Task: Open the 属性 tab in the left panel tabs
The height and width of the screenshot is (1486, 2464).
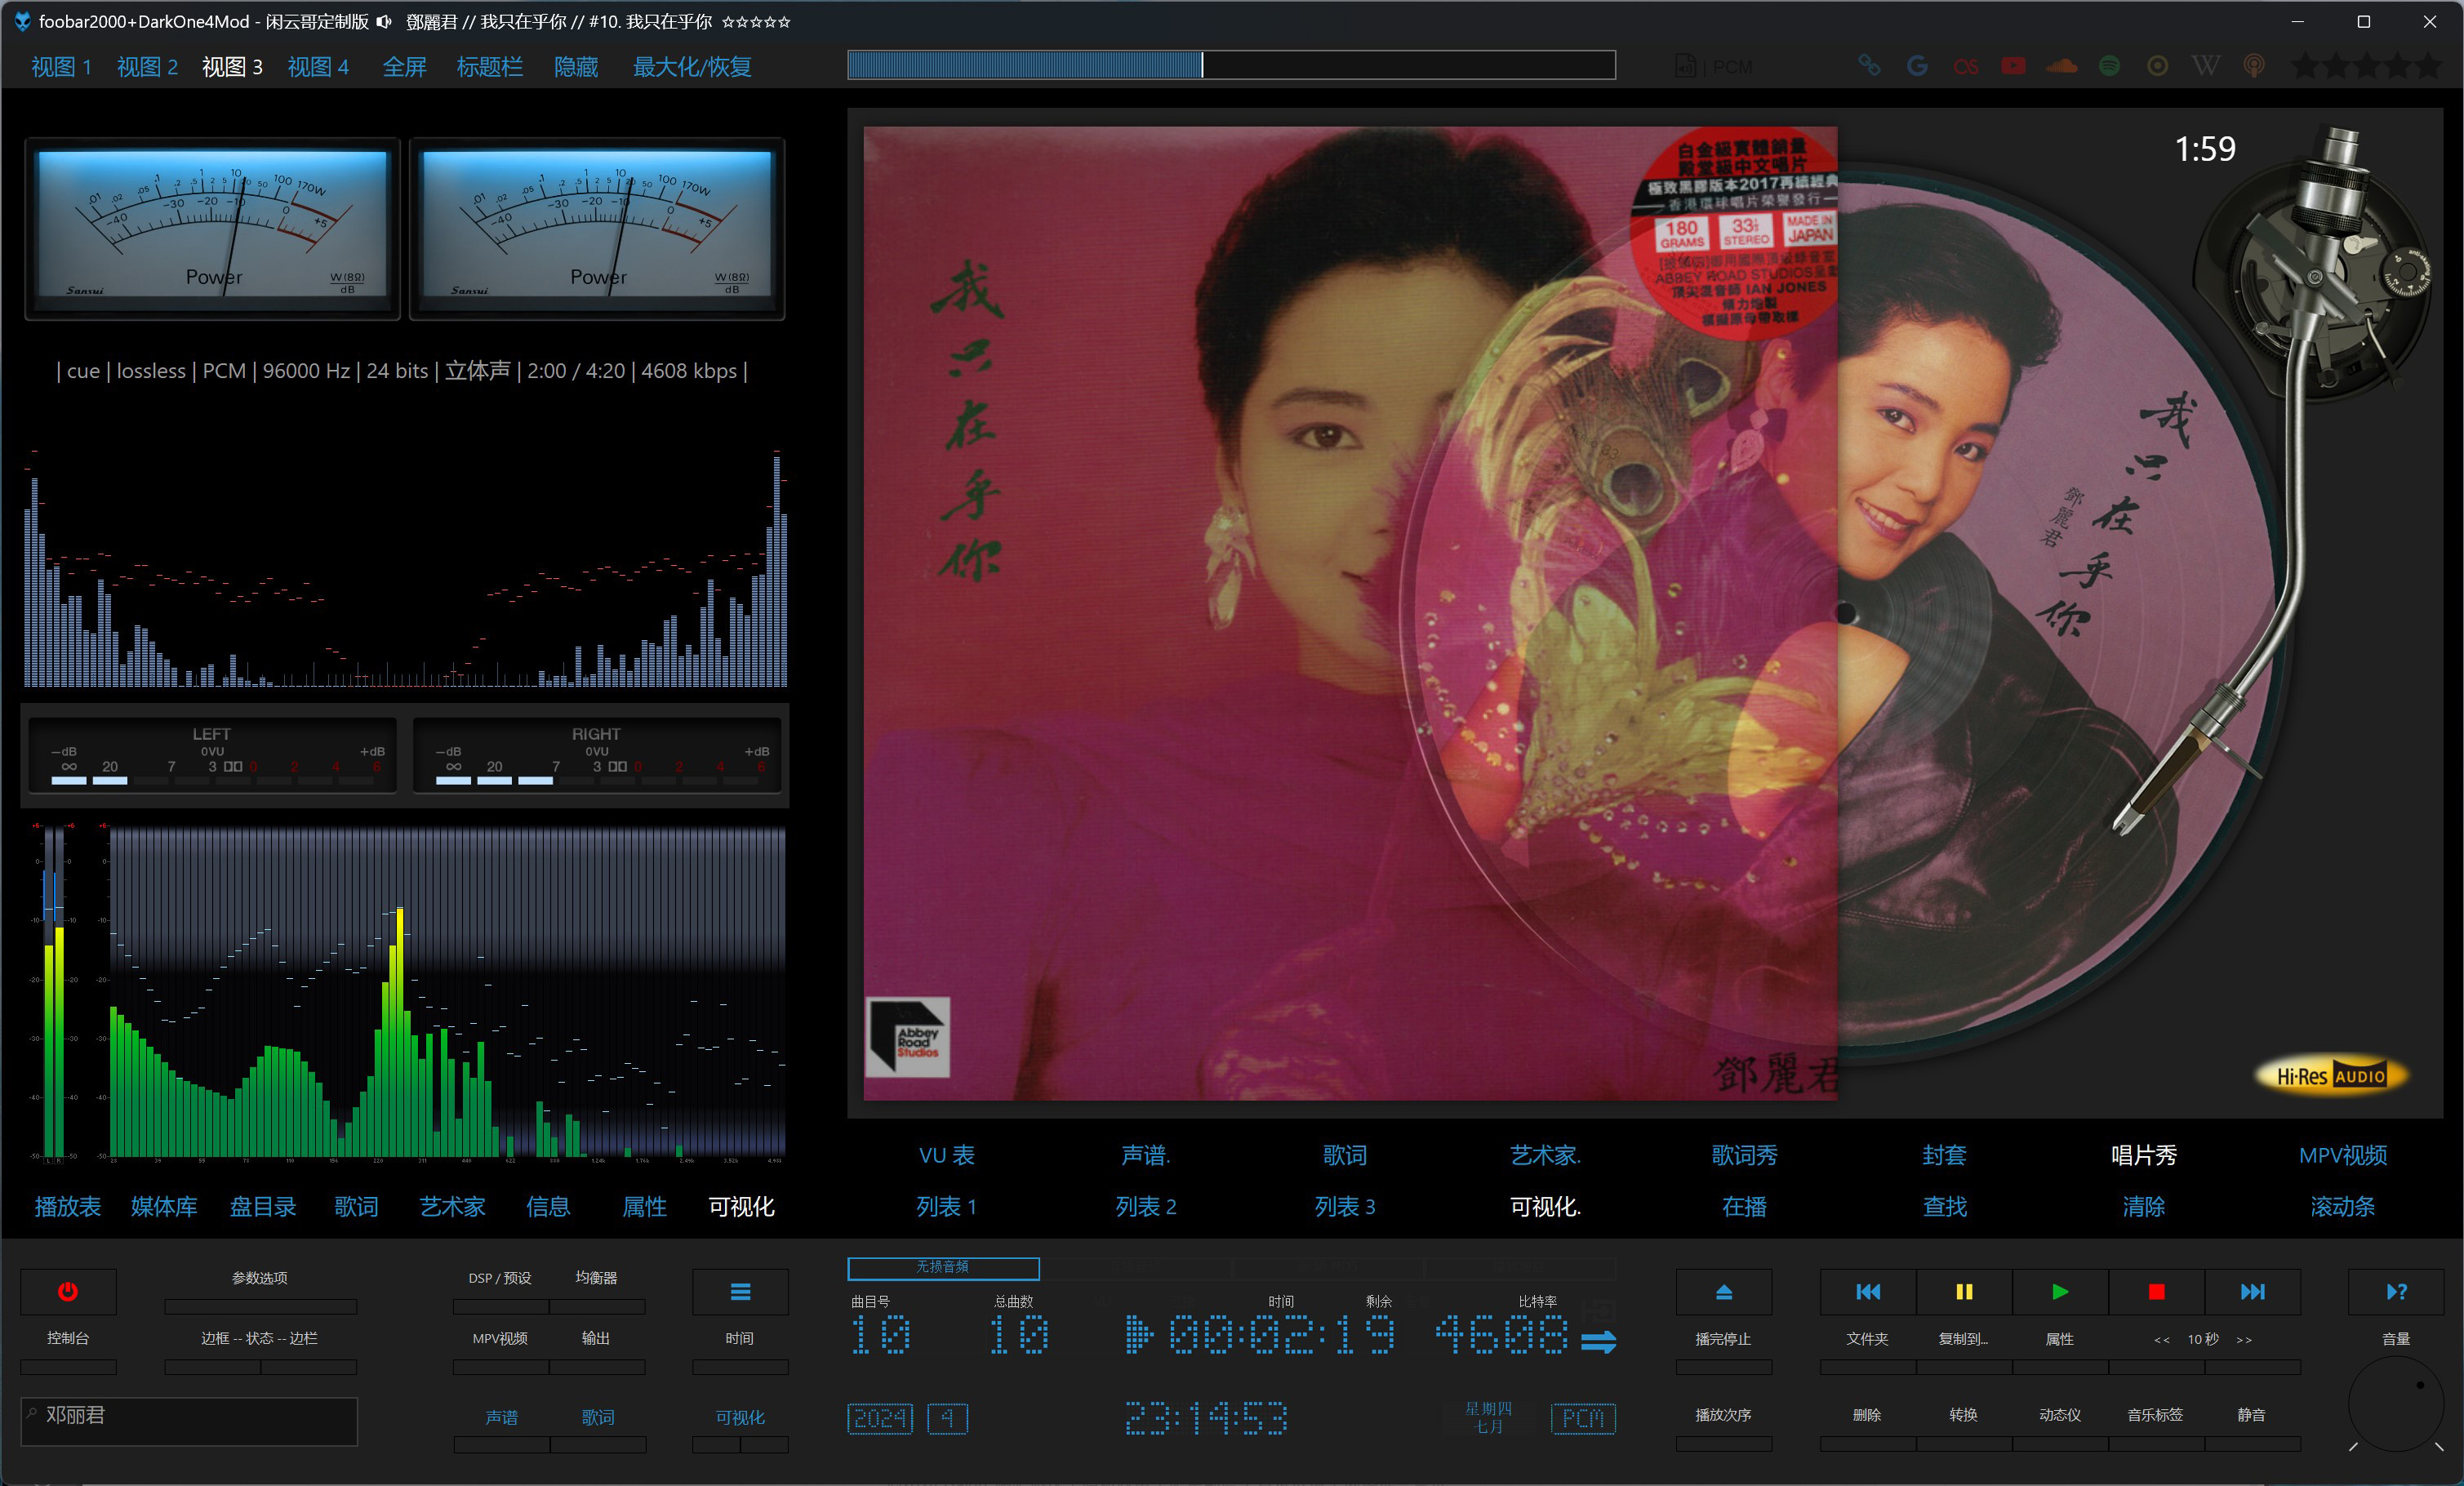Action: coord(644,1206)
